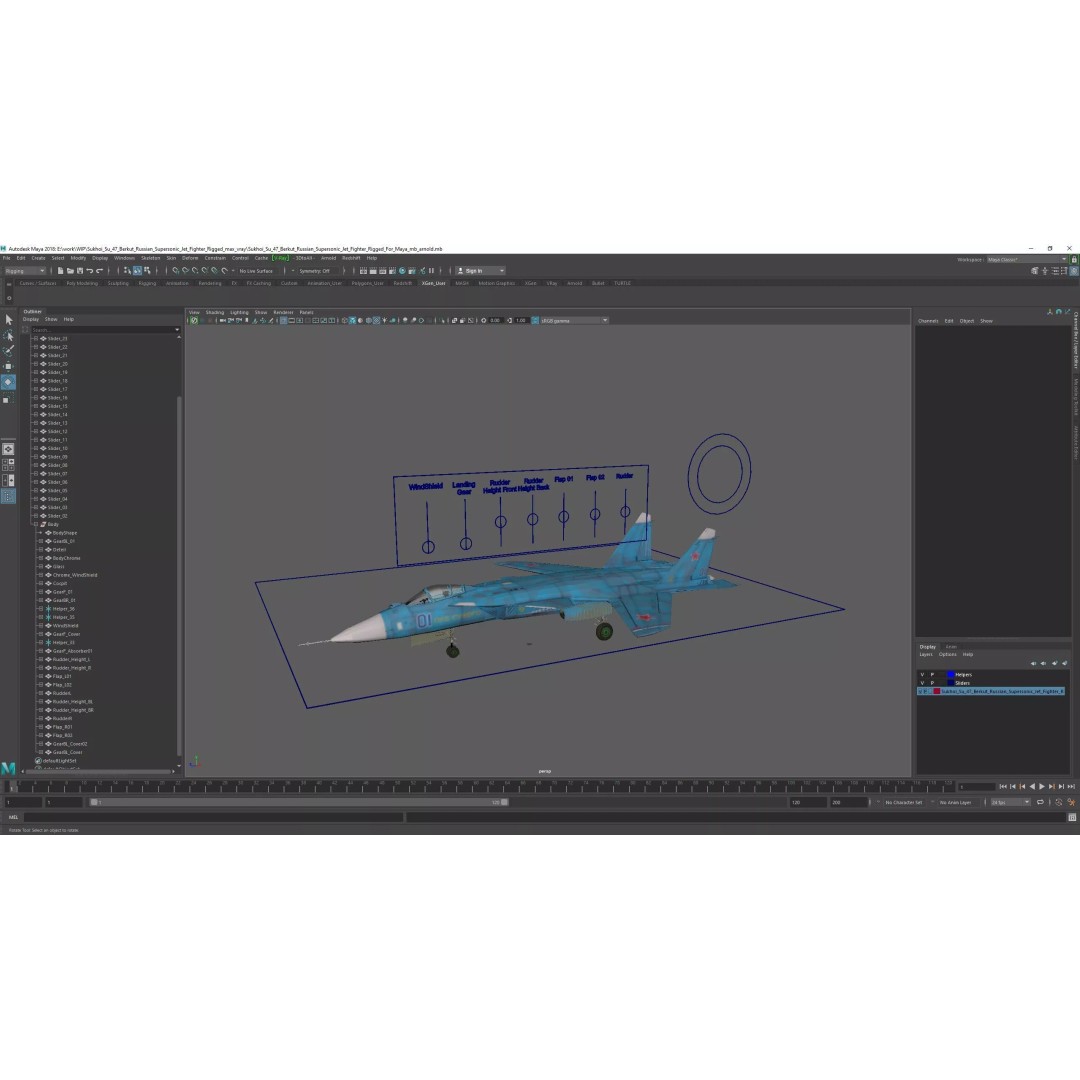Undo last action using undo arrow icon
The width and height of the screenshot is (1080, 1080).
(x=90, y=271)
